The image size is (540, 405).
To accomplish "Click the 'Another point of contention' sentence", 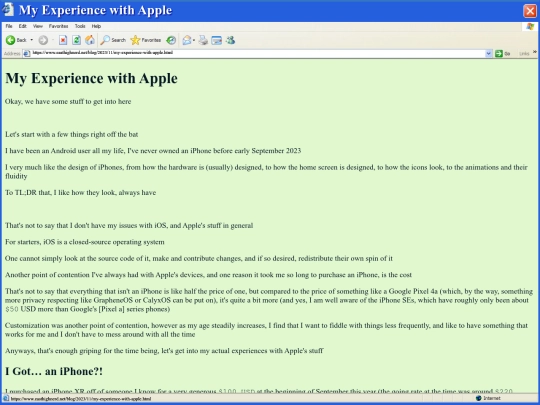I will coord(208,275).
